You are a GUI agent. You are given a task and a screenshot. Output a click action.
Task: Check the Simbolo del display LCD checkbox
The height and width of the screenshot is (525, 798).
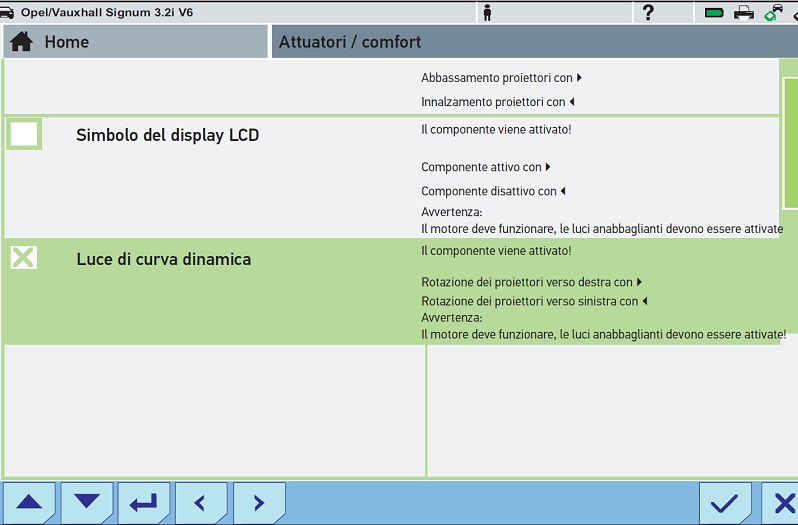(x=24, y=134)
